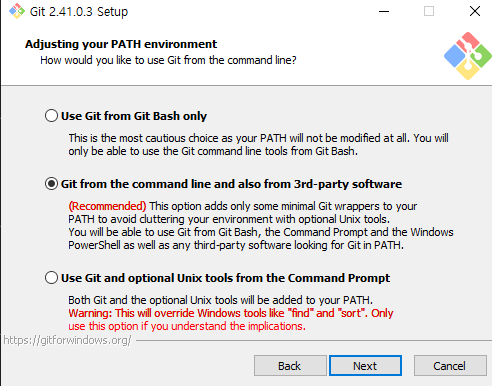The image size is (492, 386).
Task: Click the large Git logo in the header
Action: click(x=468, y=56)
